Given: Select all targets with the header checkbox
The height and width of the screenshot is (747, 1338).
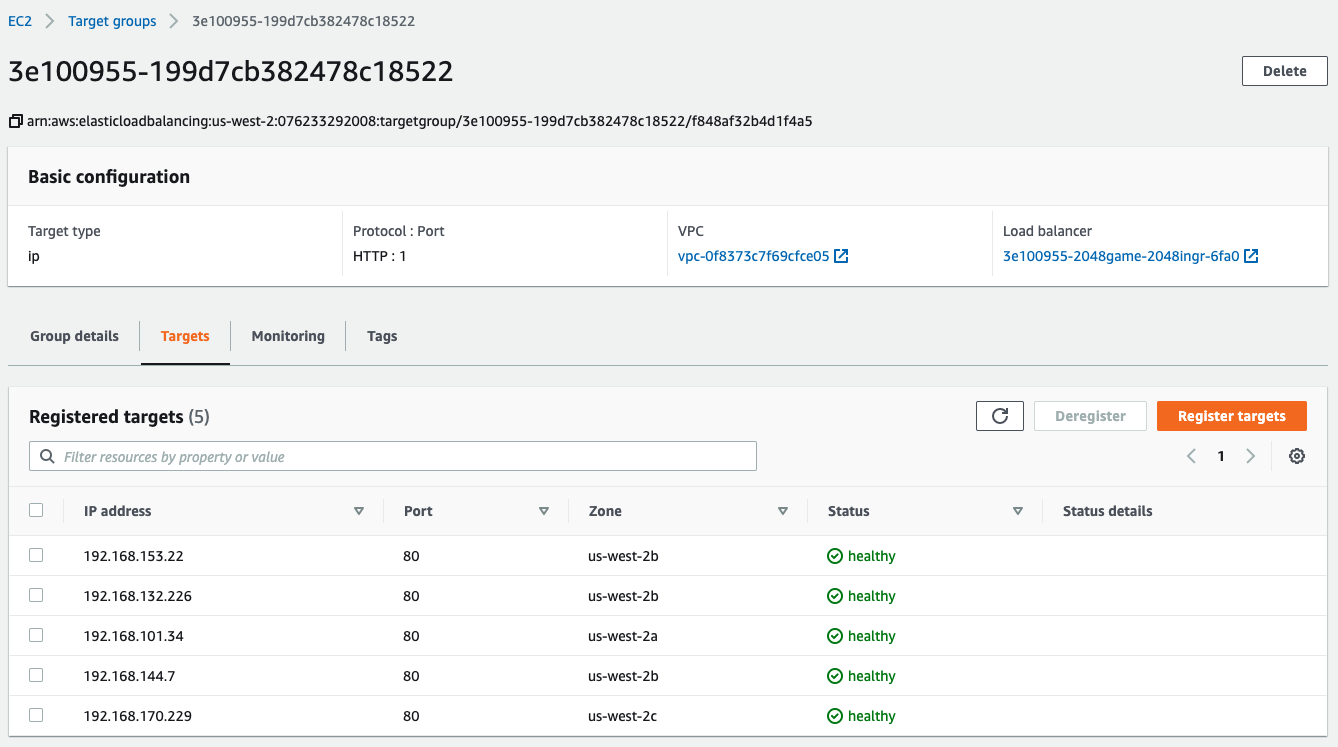Looking at the screenshot, I should pyautogui.click(x=36, y=509).
